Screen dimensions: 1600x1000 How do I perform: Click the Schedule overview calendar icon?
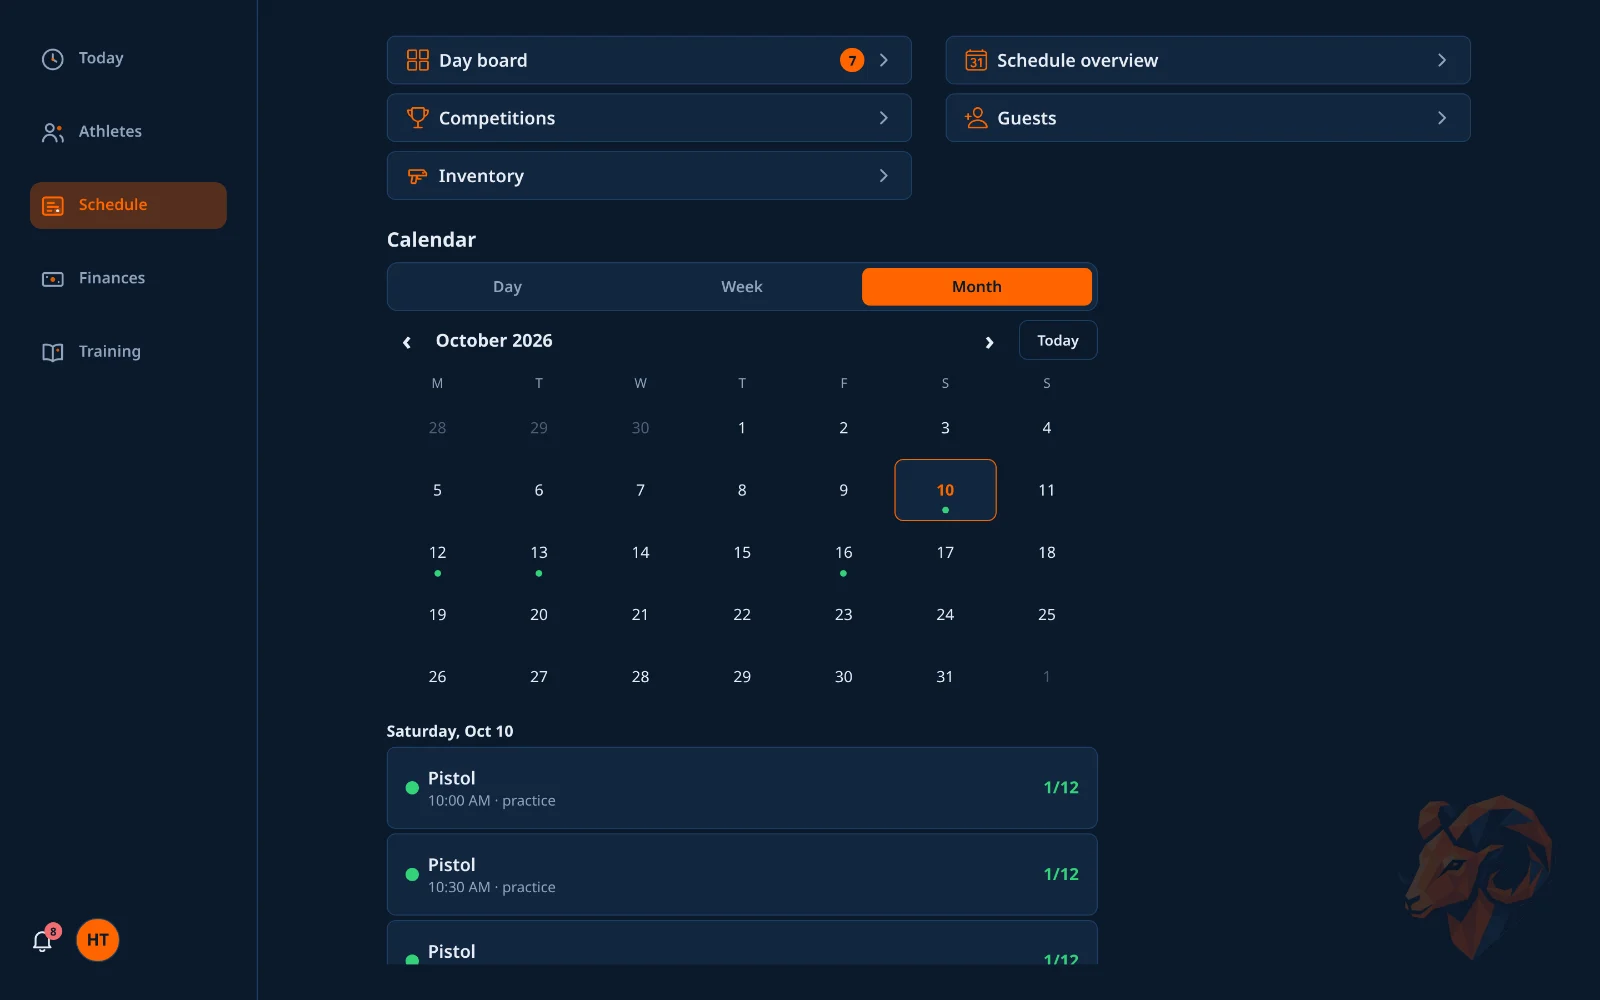pyautogui.click(x=976, y=60)
